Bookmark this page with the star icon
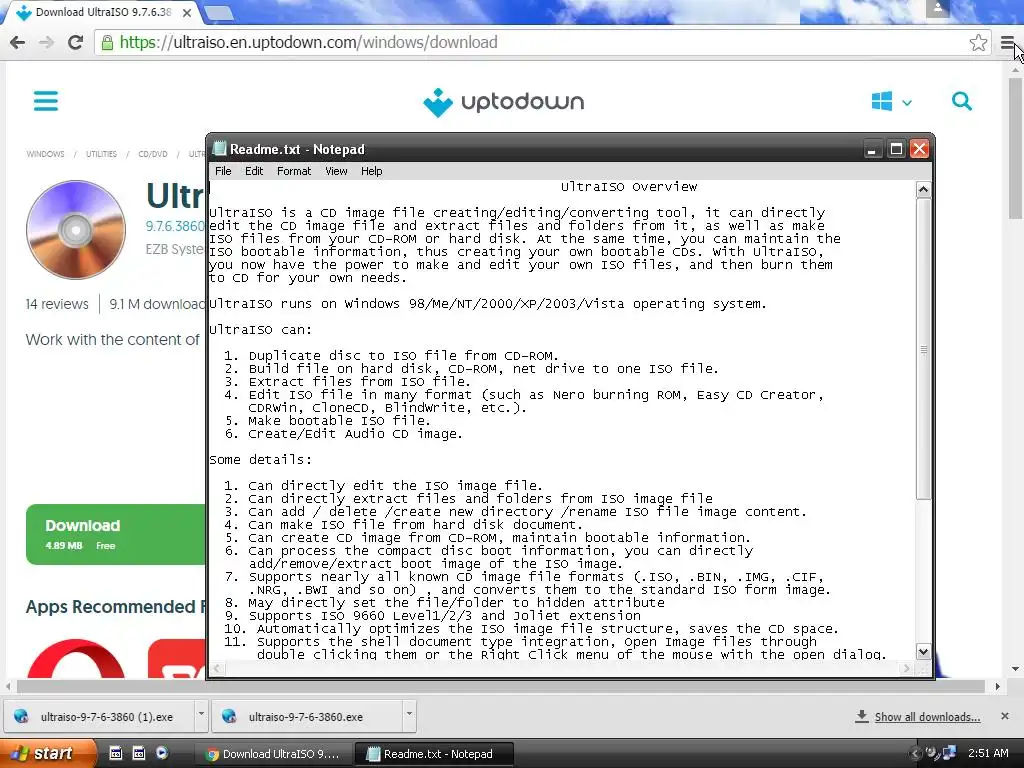Viewport: 1024px width, 768px height. click(x=978, y=43)
